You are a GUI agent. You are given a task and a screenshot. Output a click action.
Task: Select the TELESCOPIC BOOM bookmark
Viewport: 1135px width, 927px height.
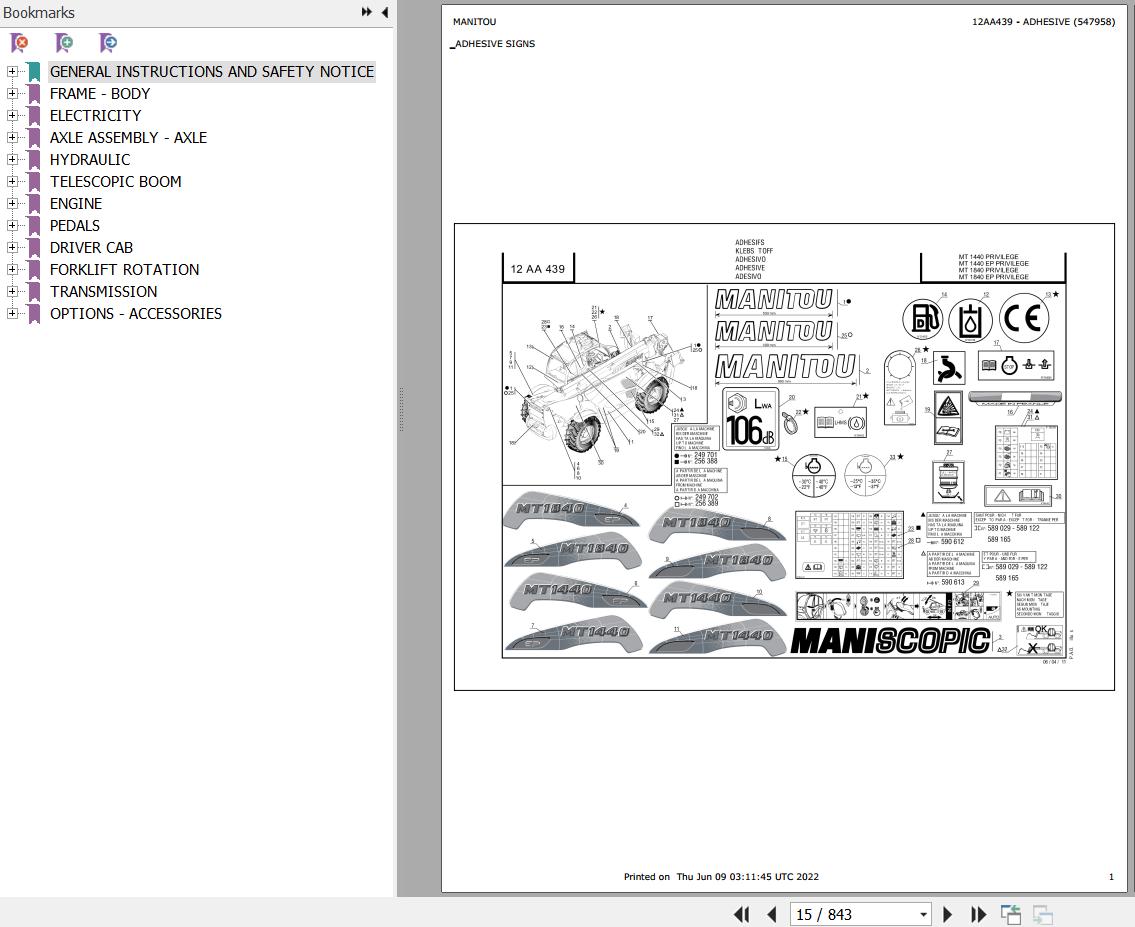(x=116, y=182)
